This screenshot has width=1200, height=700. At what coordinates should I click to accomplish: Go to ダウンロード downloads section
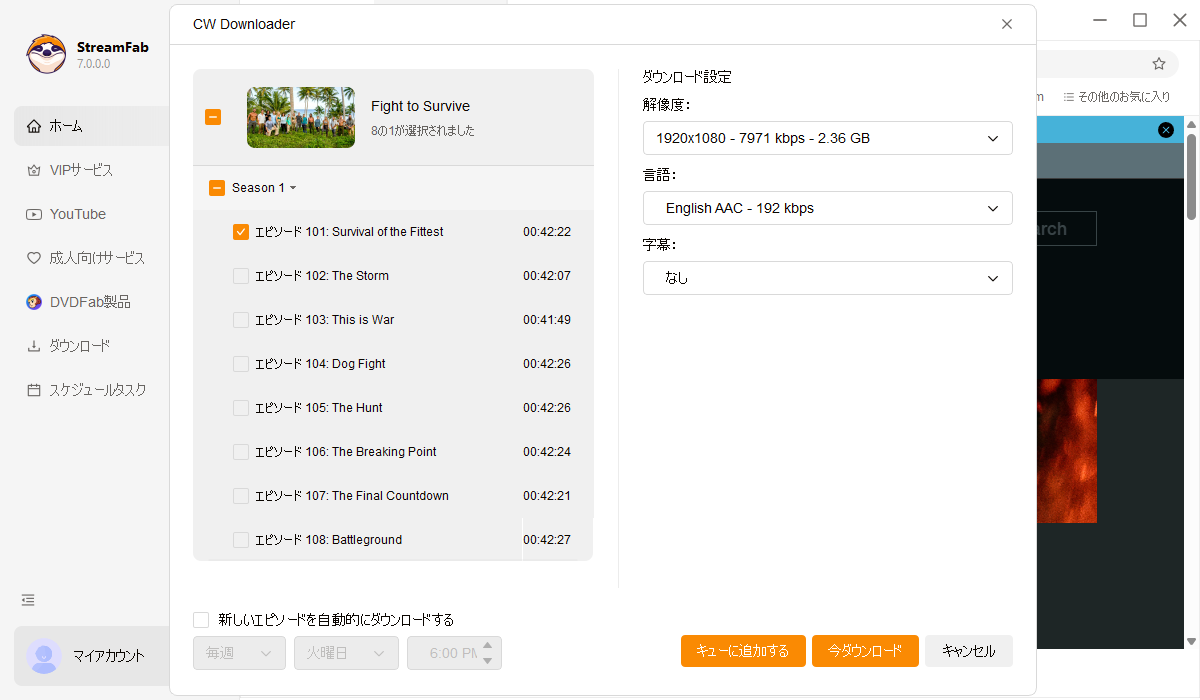(x=79, y=346)
